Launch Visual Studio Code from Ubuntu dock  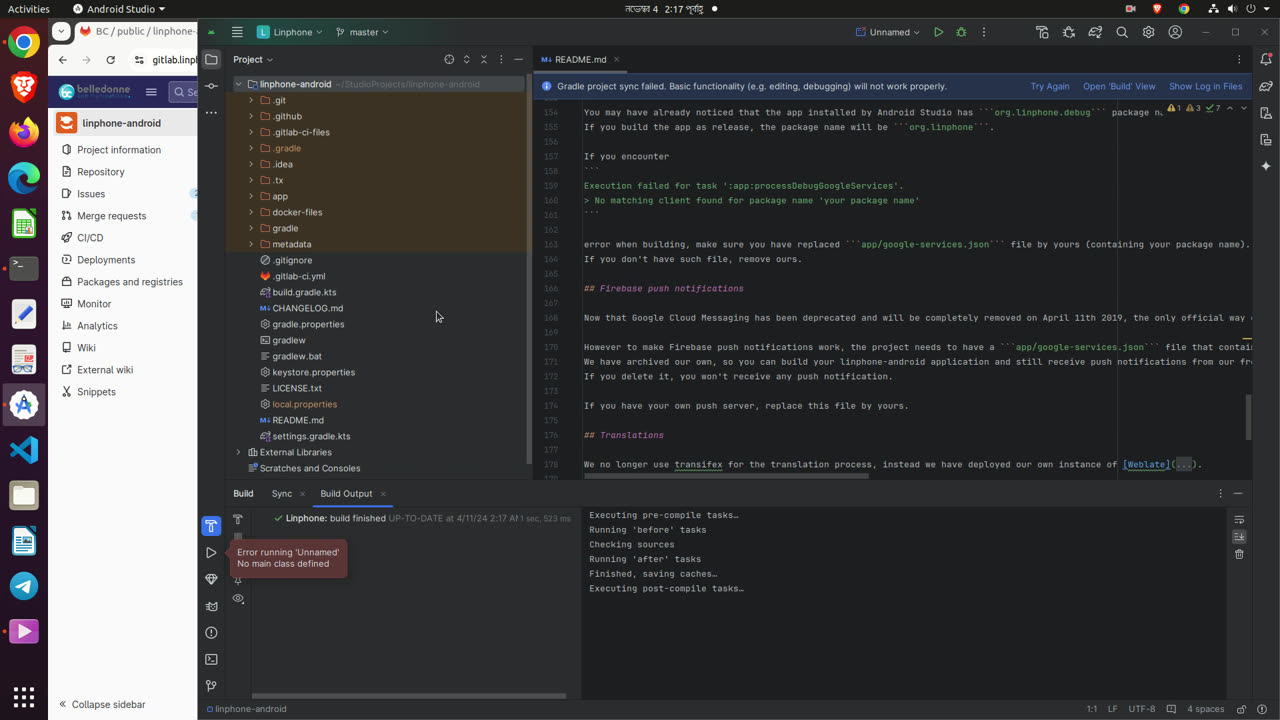pos(24,450)
